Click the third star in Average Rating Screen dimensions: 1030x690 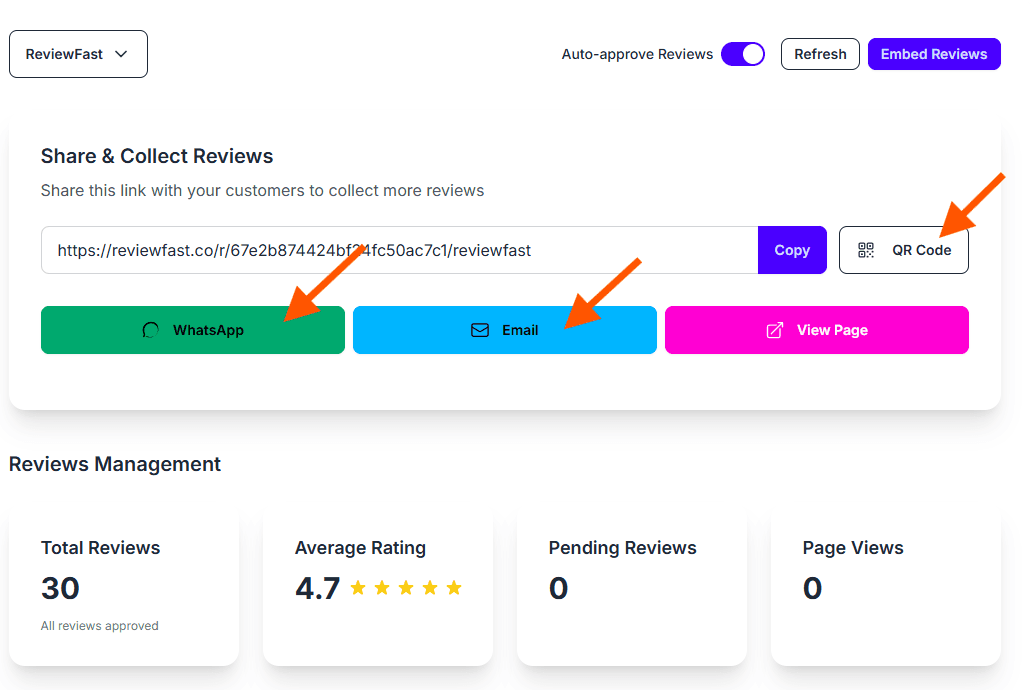click(x=406, y=588)
